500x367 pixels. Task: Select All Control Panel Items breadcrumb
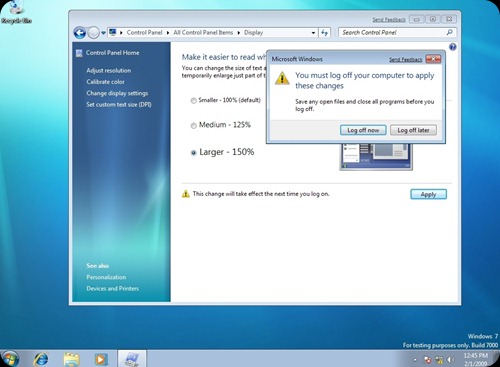203,32
